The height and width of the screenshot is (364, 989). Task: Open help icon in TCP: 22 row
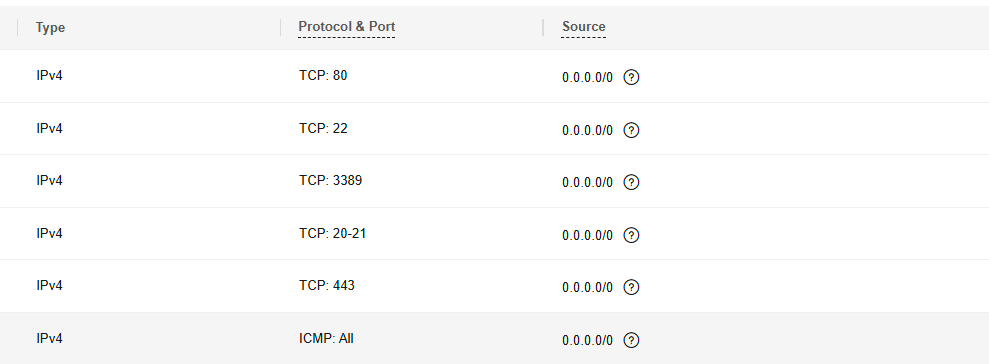631,130
